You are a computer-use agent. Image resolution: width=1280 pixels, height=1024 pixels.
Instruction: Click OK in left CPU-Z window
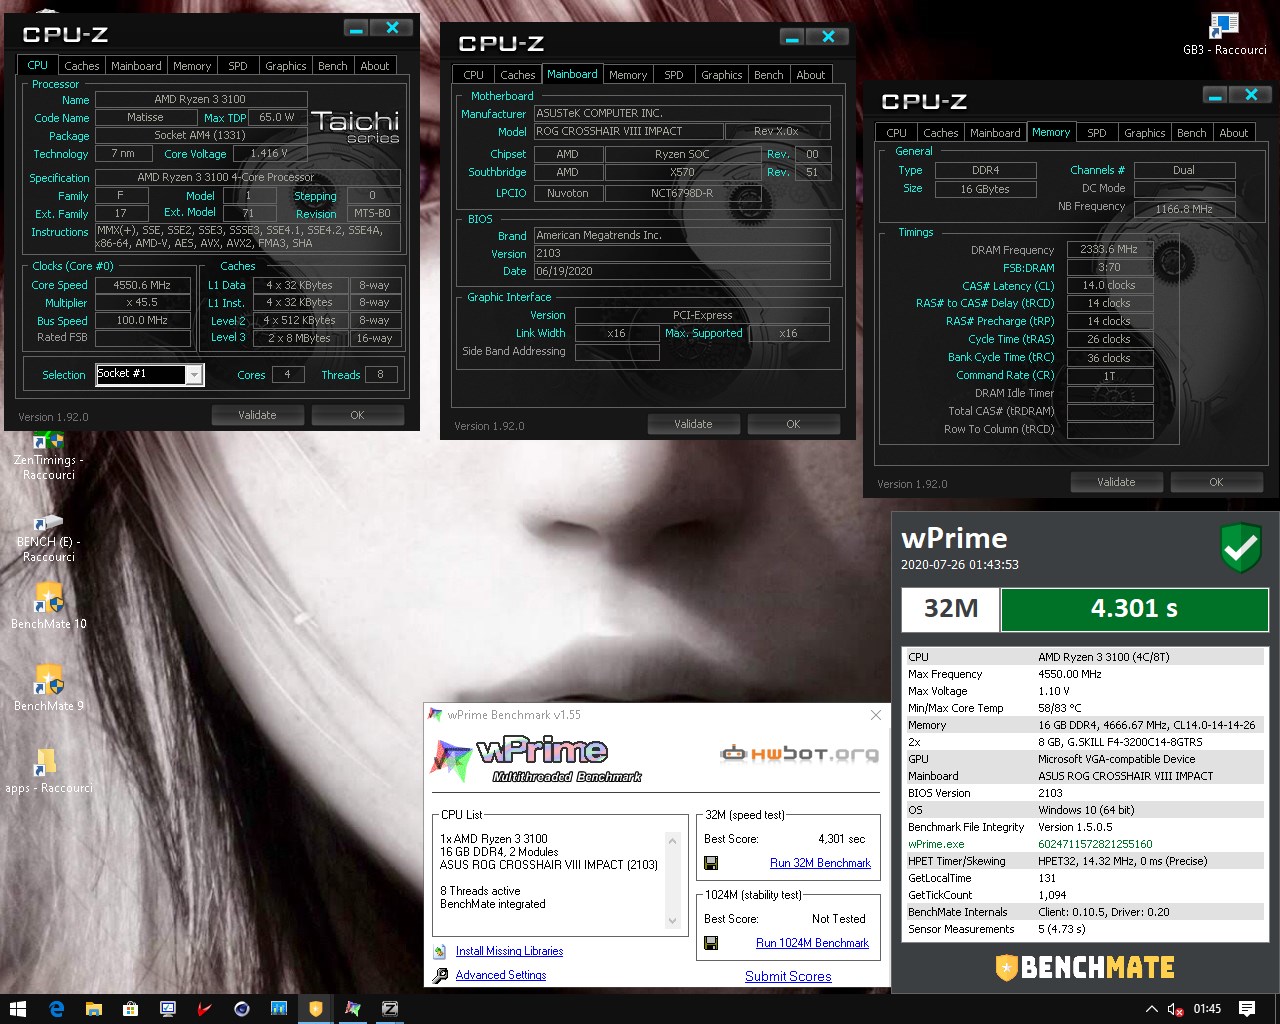coord(357,415)
